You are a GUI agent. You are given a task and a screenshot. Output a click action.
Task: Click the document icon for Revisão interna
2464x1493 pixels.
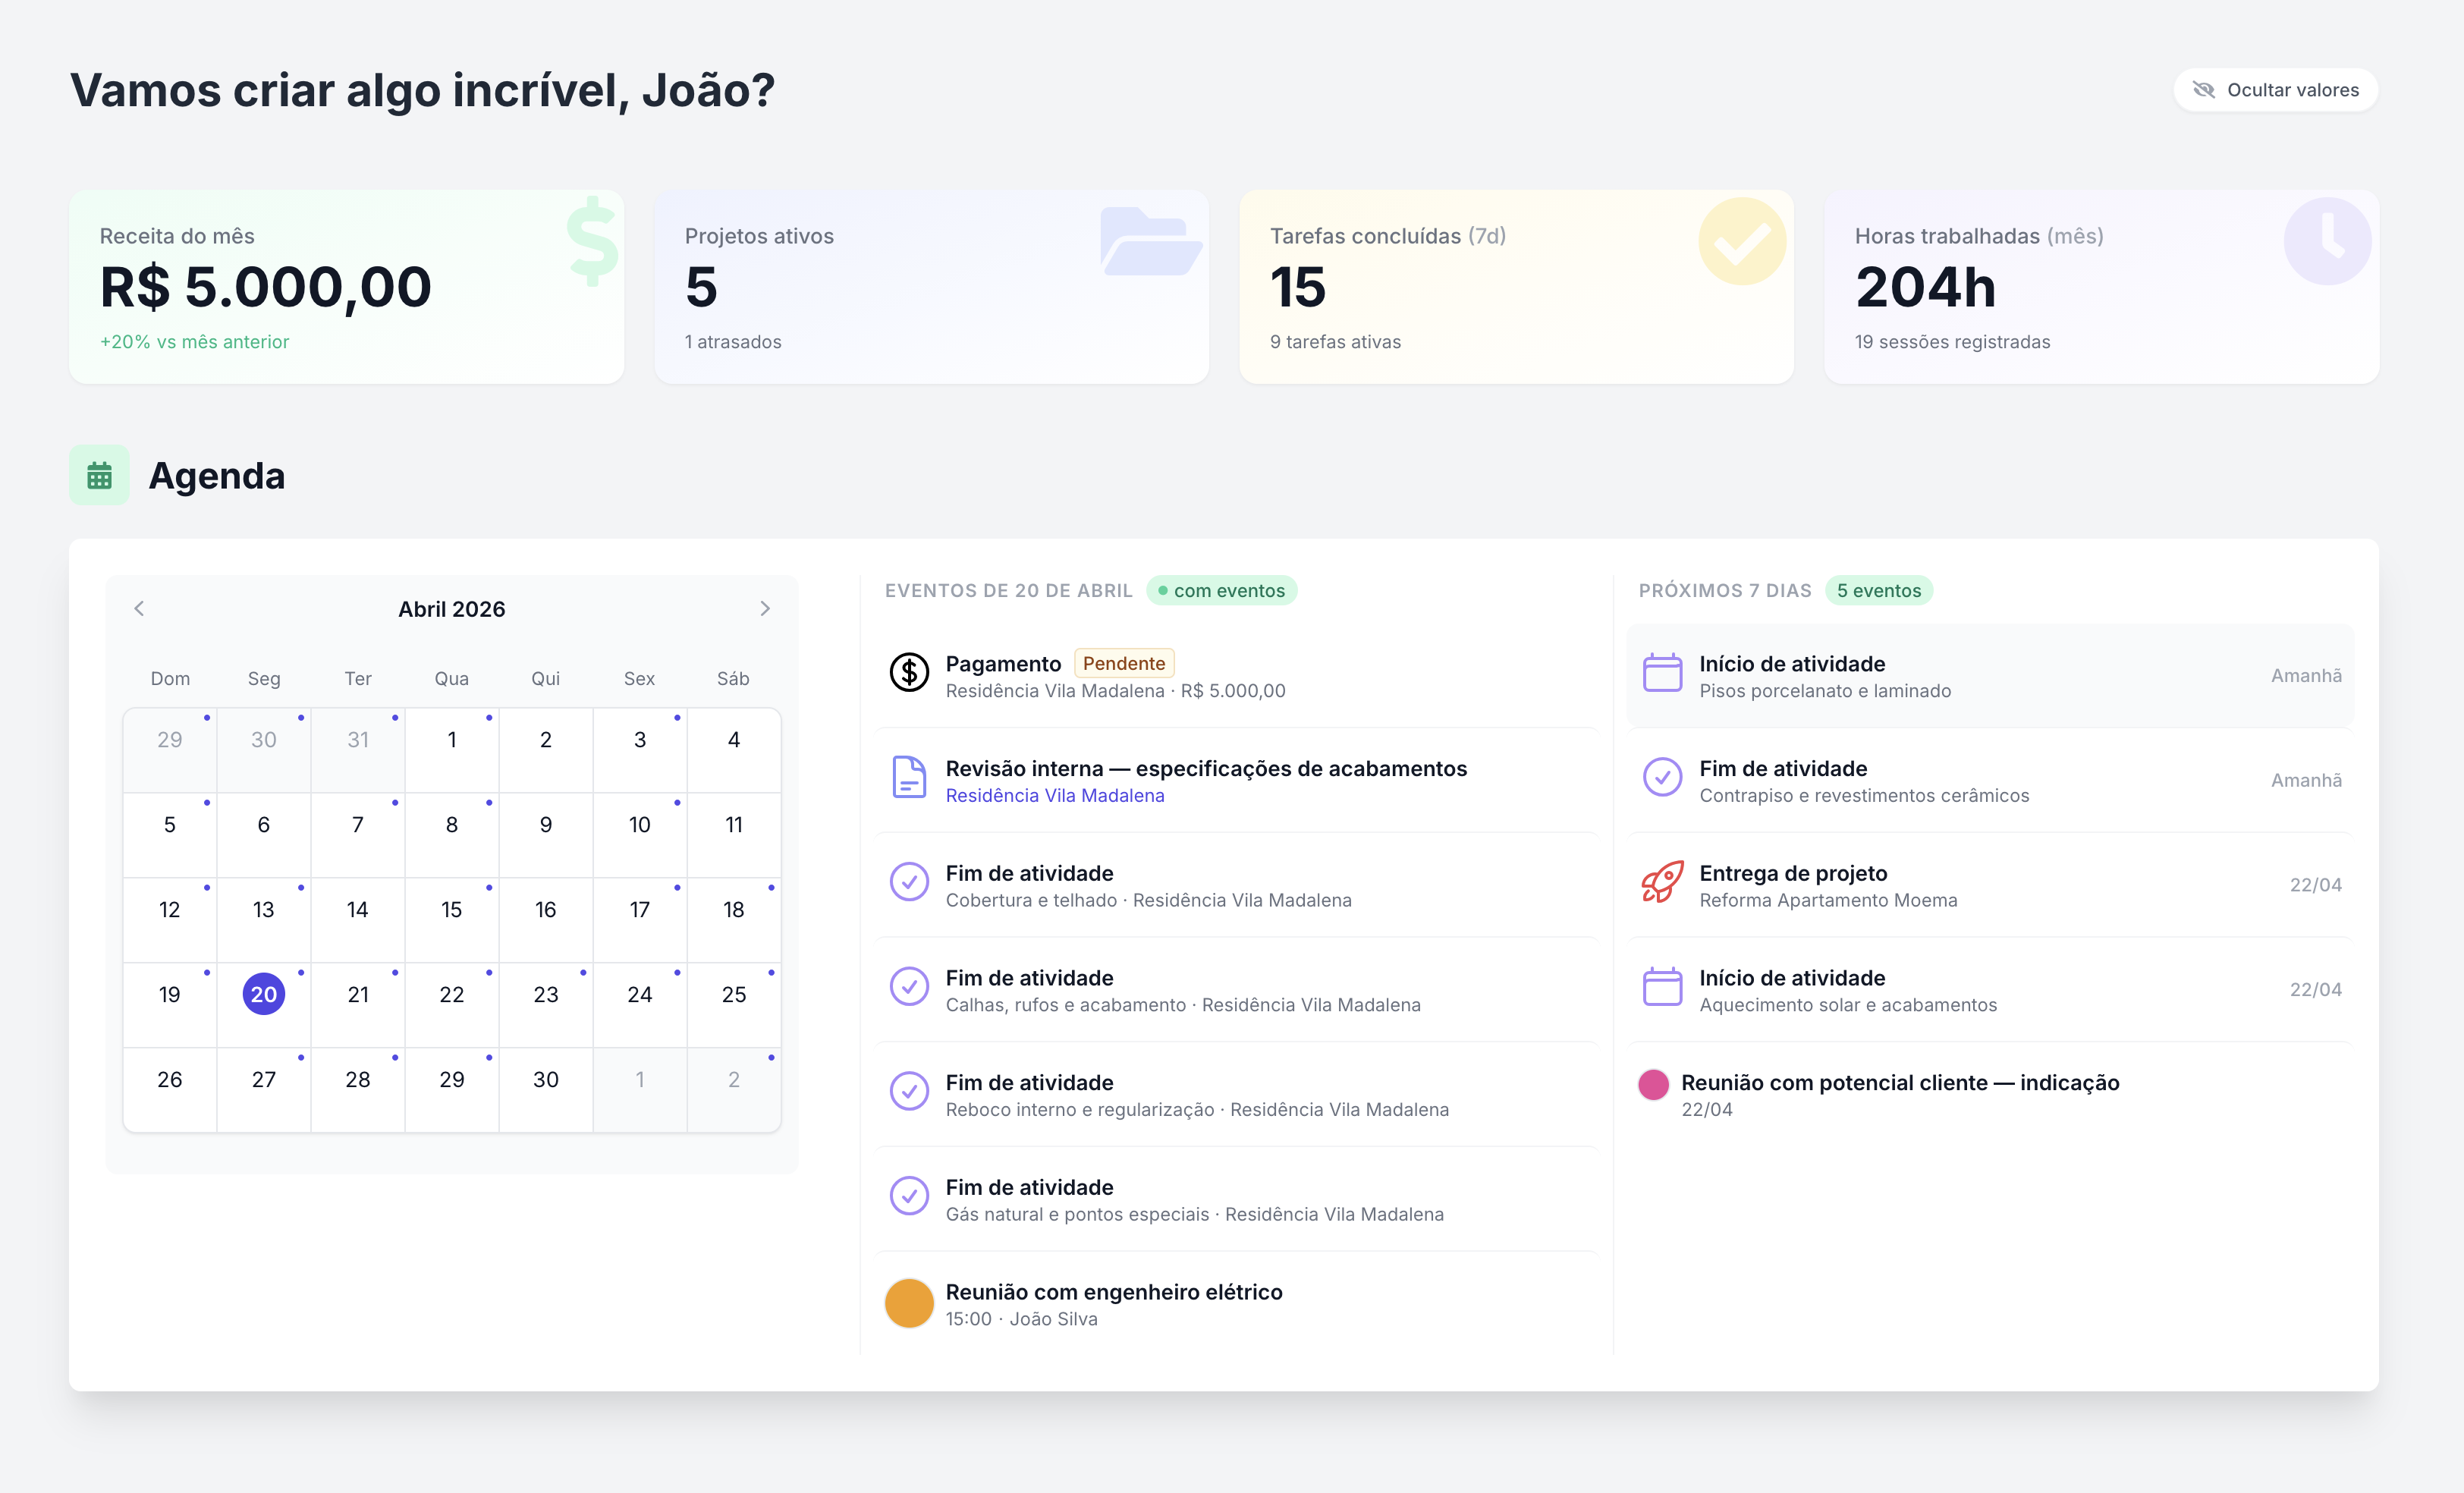coord(909,777)
